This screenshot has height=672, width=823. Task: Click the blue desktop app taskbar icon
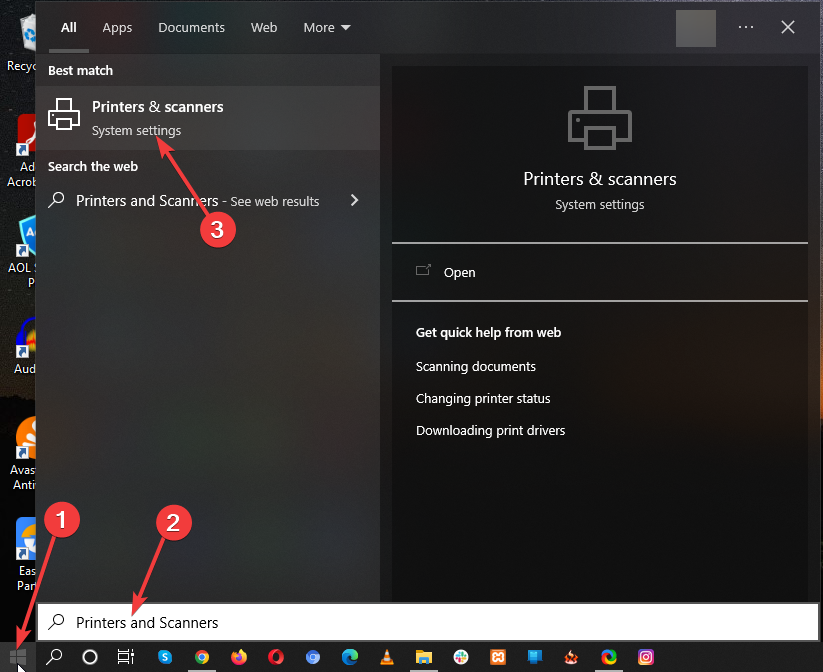coord(535,657)
